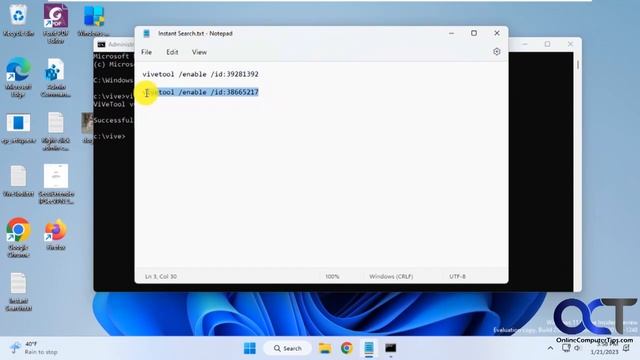Minimize the Notepad window
Screen dimensions: 640x360
point(451,33)
